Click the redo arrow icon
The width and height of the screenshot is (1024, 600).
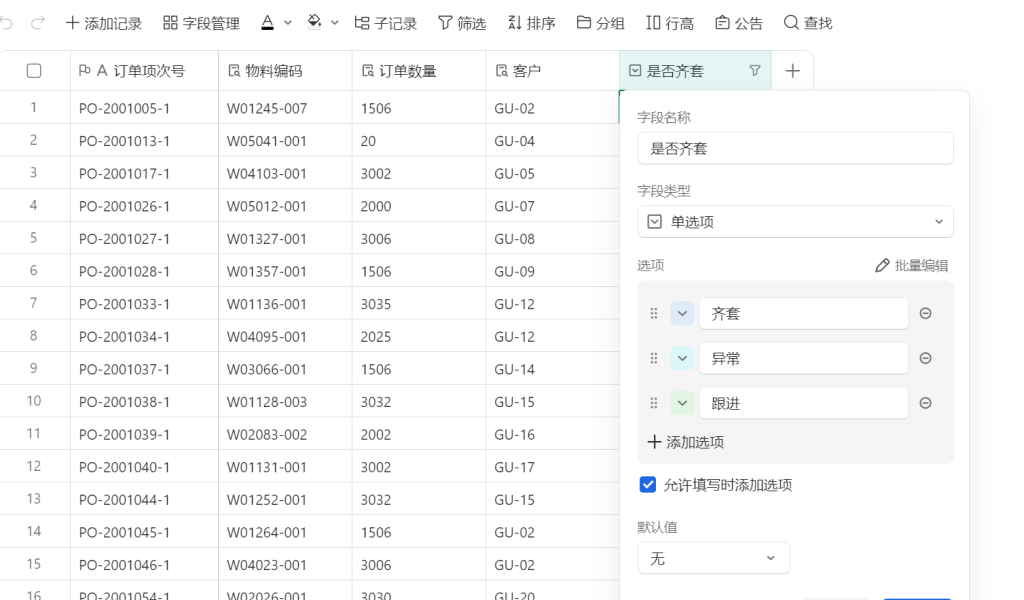click(38, 24)
